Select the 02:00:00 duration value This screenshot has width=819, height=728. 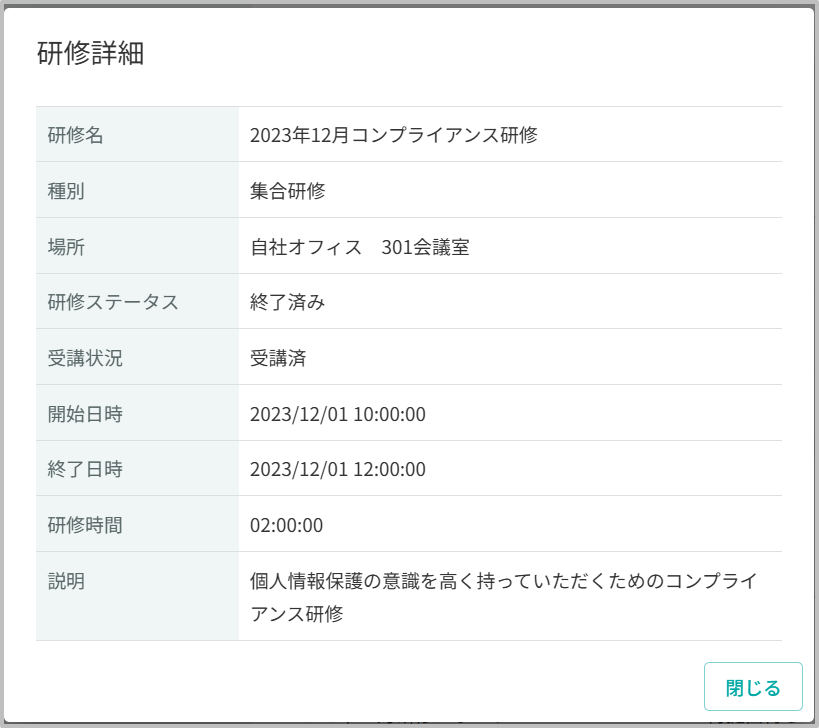(286, 525)
